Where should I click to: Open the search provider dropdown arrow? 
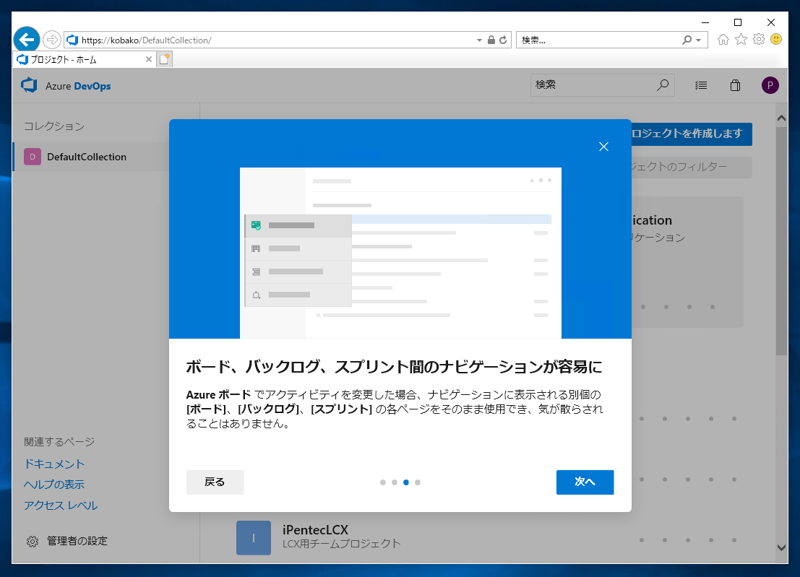pos(698,40)
